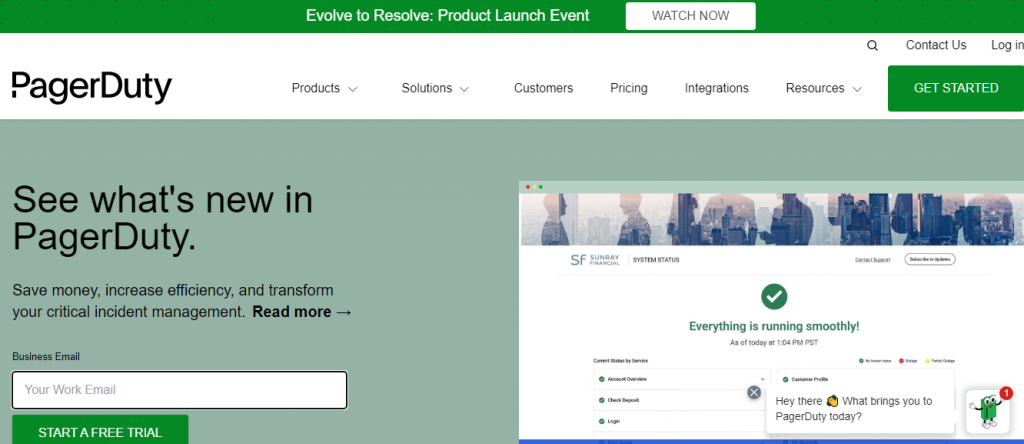Open the Customers page

(x=543, y=88)
